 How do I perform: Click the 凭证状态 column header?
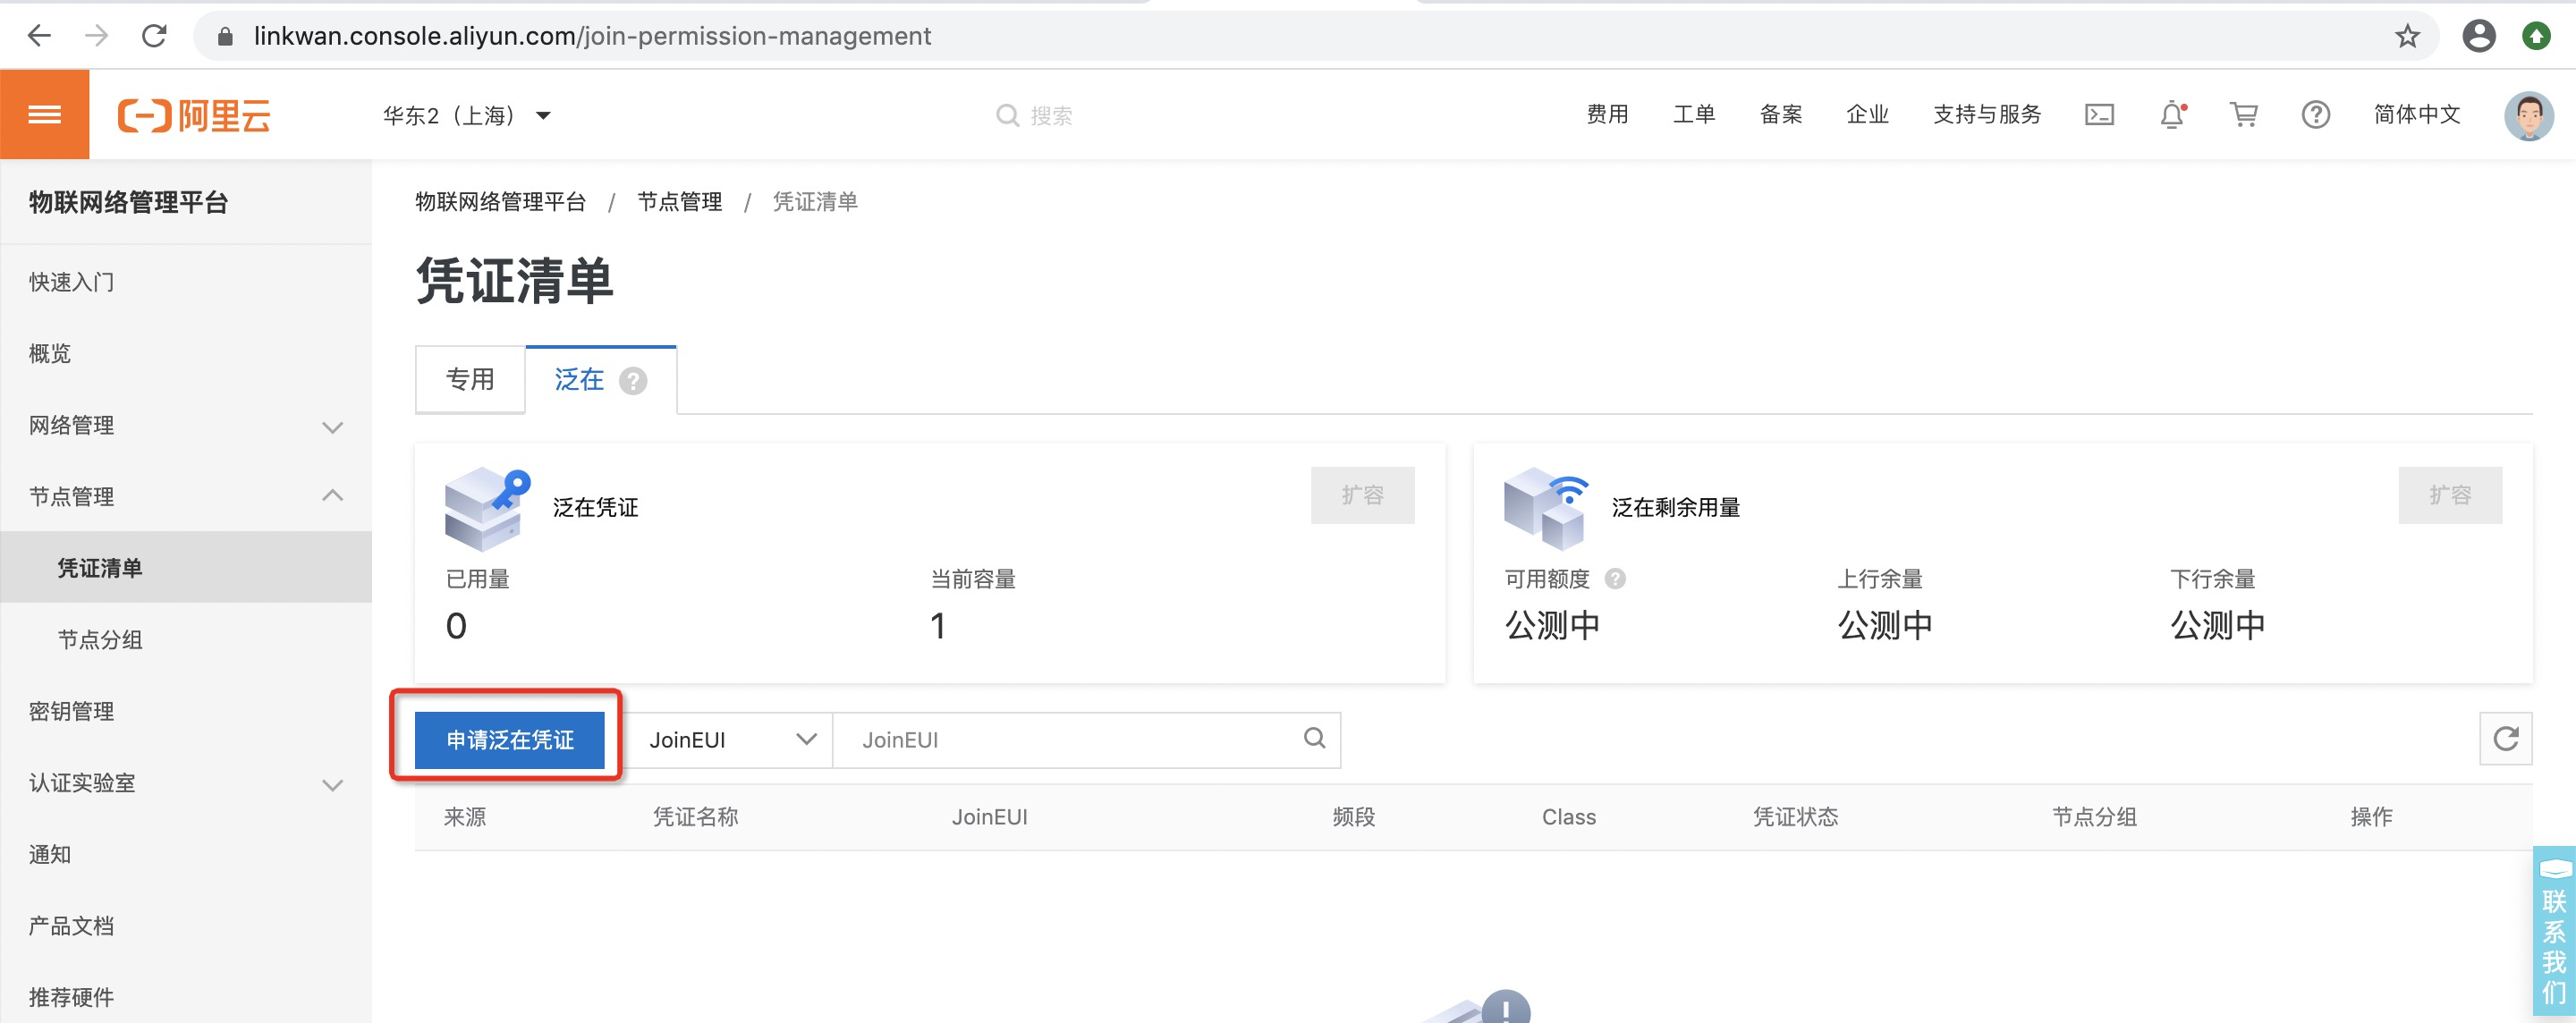[x=1795, y=816]
